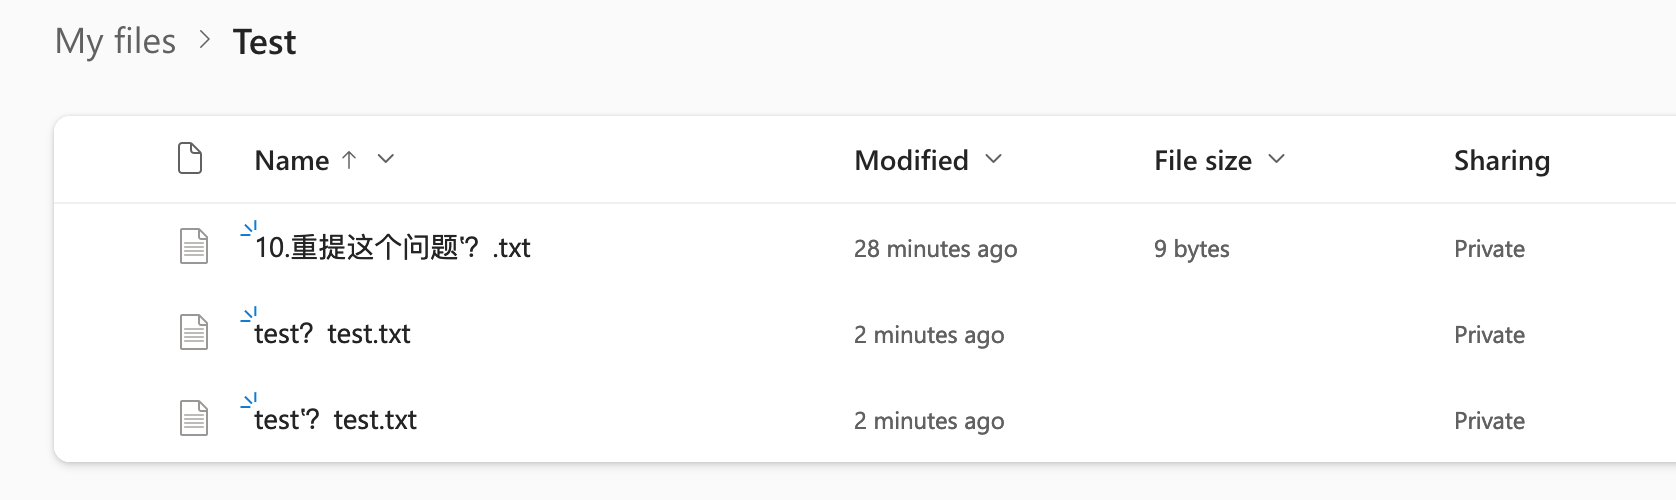Select the row modified 28 minutes ago
This screenshot has height=500, width=1676.
pos(865,247)
